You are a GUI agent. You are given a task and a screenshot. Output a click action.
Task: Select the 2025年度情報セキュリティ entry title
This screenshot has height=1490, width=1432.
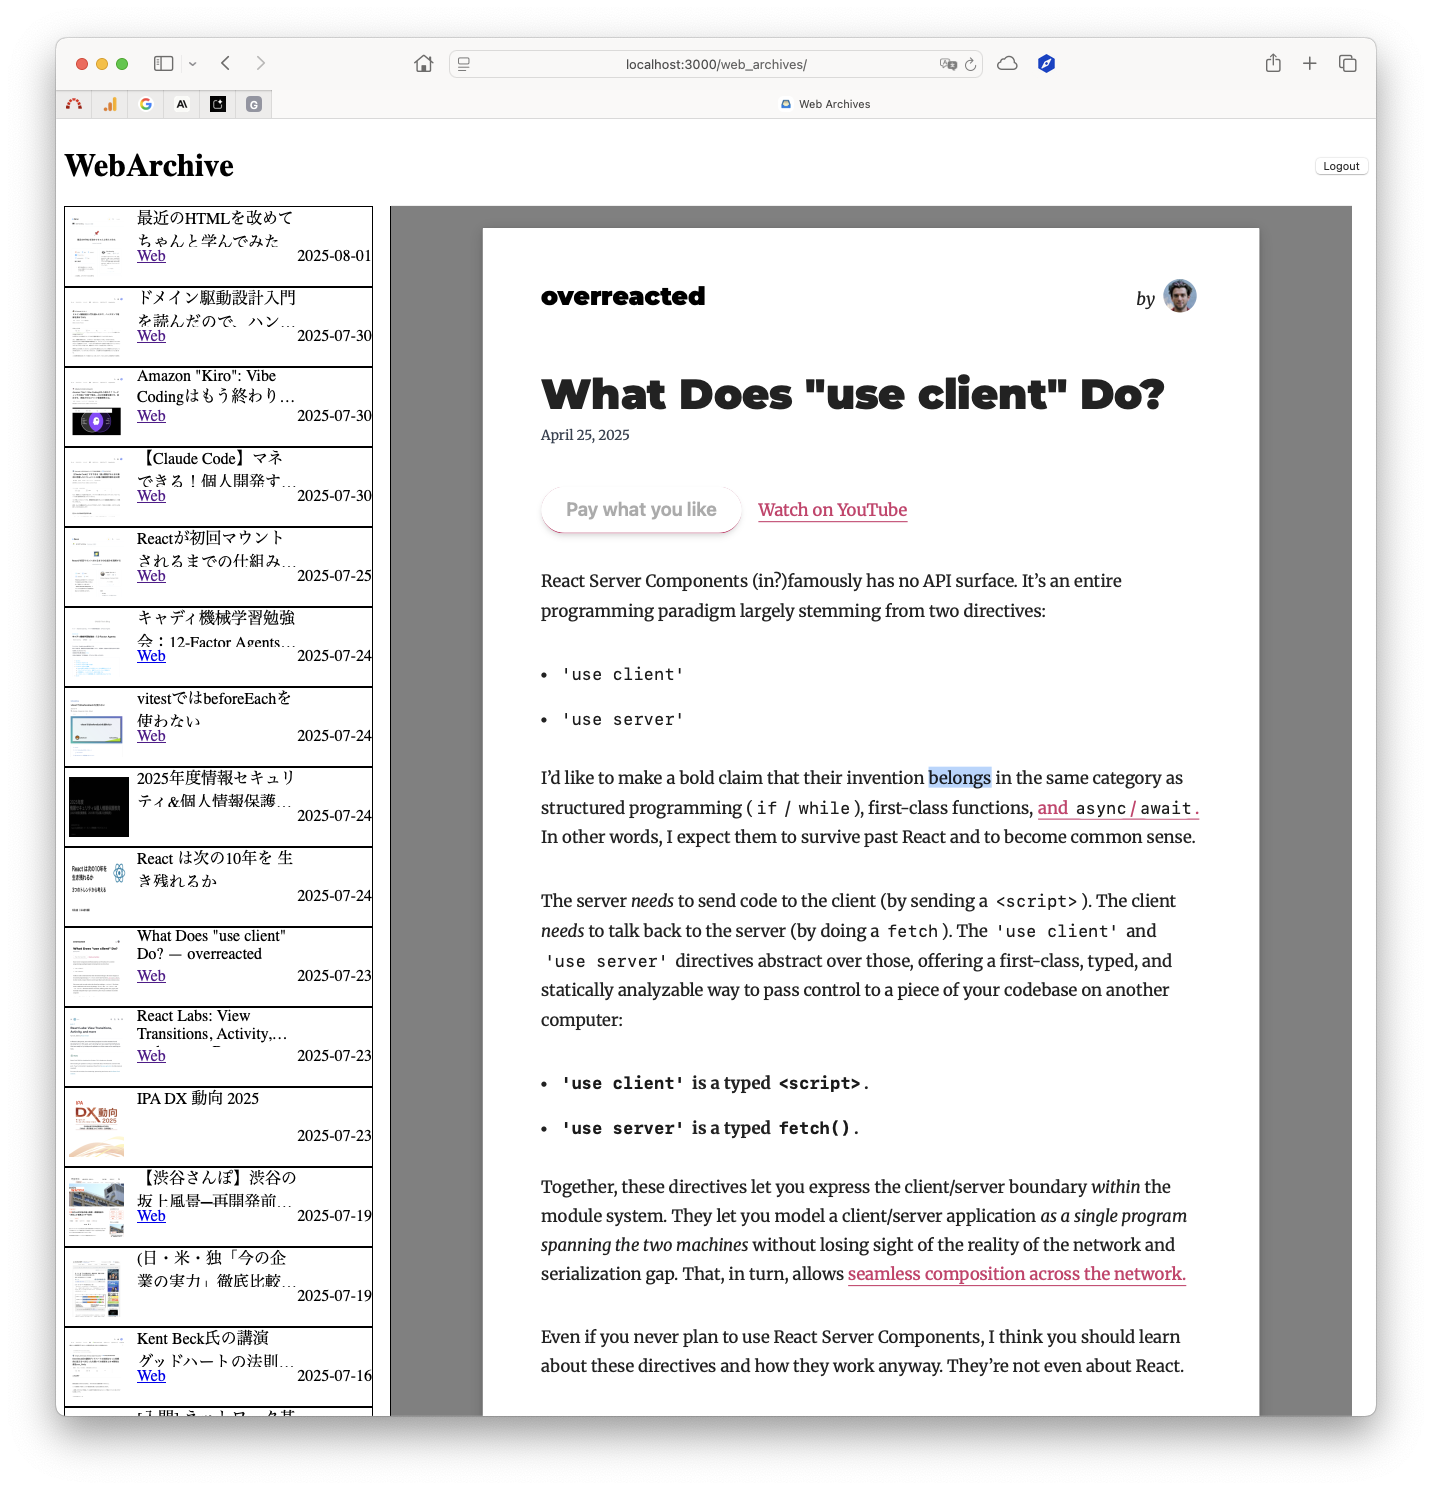tap(215, 789)
